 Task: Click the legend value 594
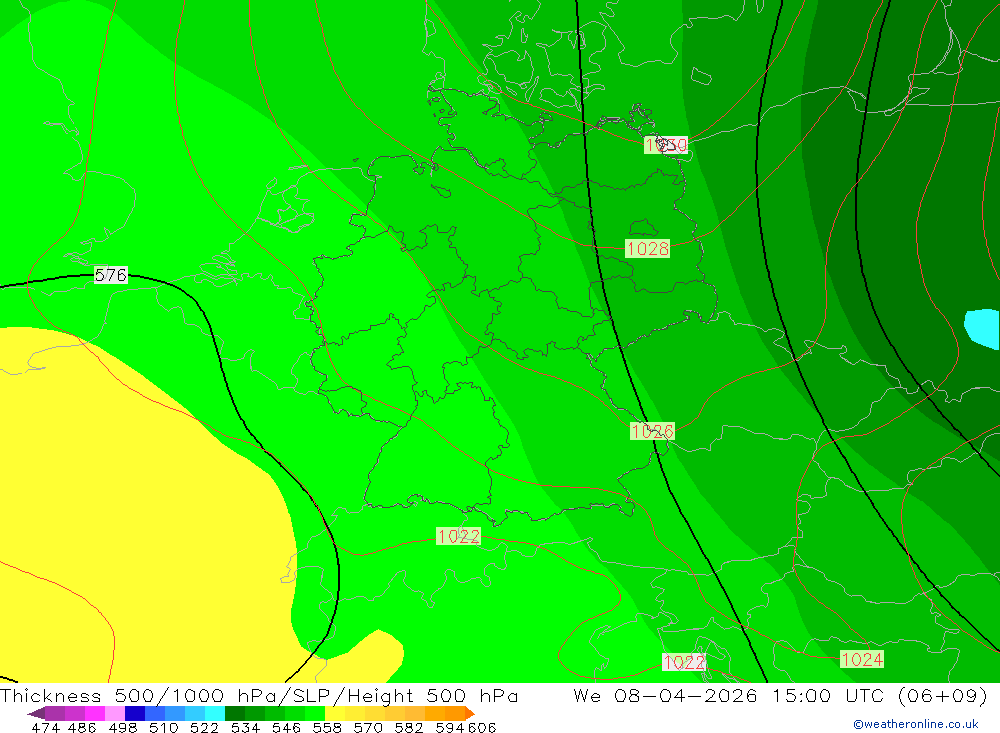(x=449, y=727)
